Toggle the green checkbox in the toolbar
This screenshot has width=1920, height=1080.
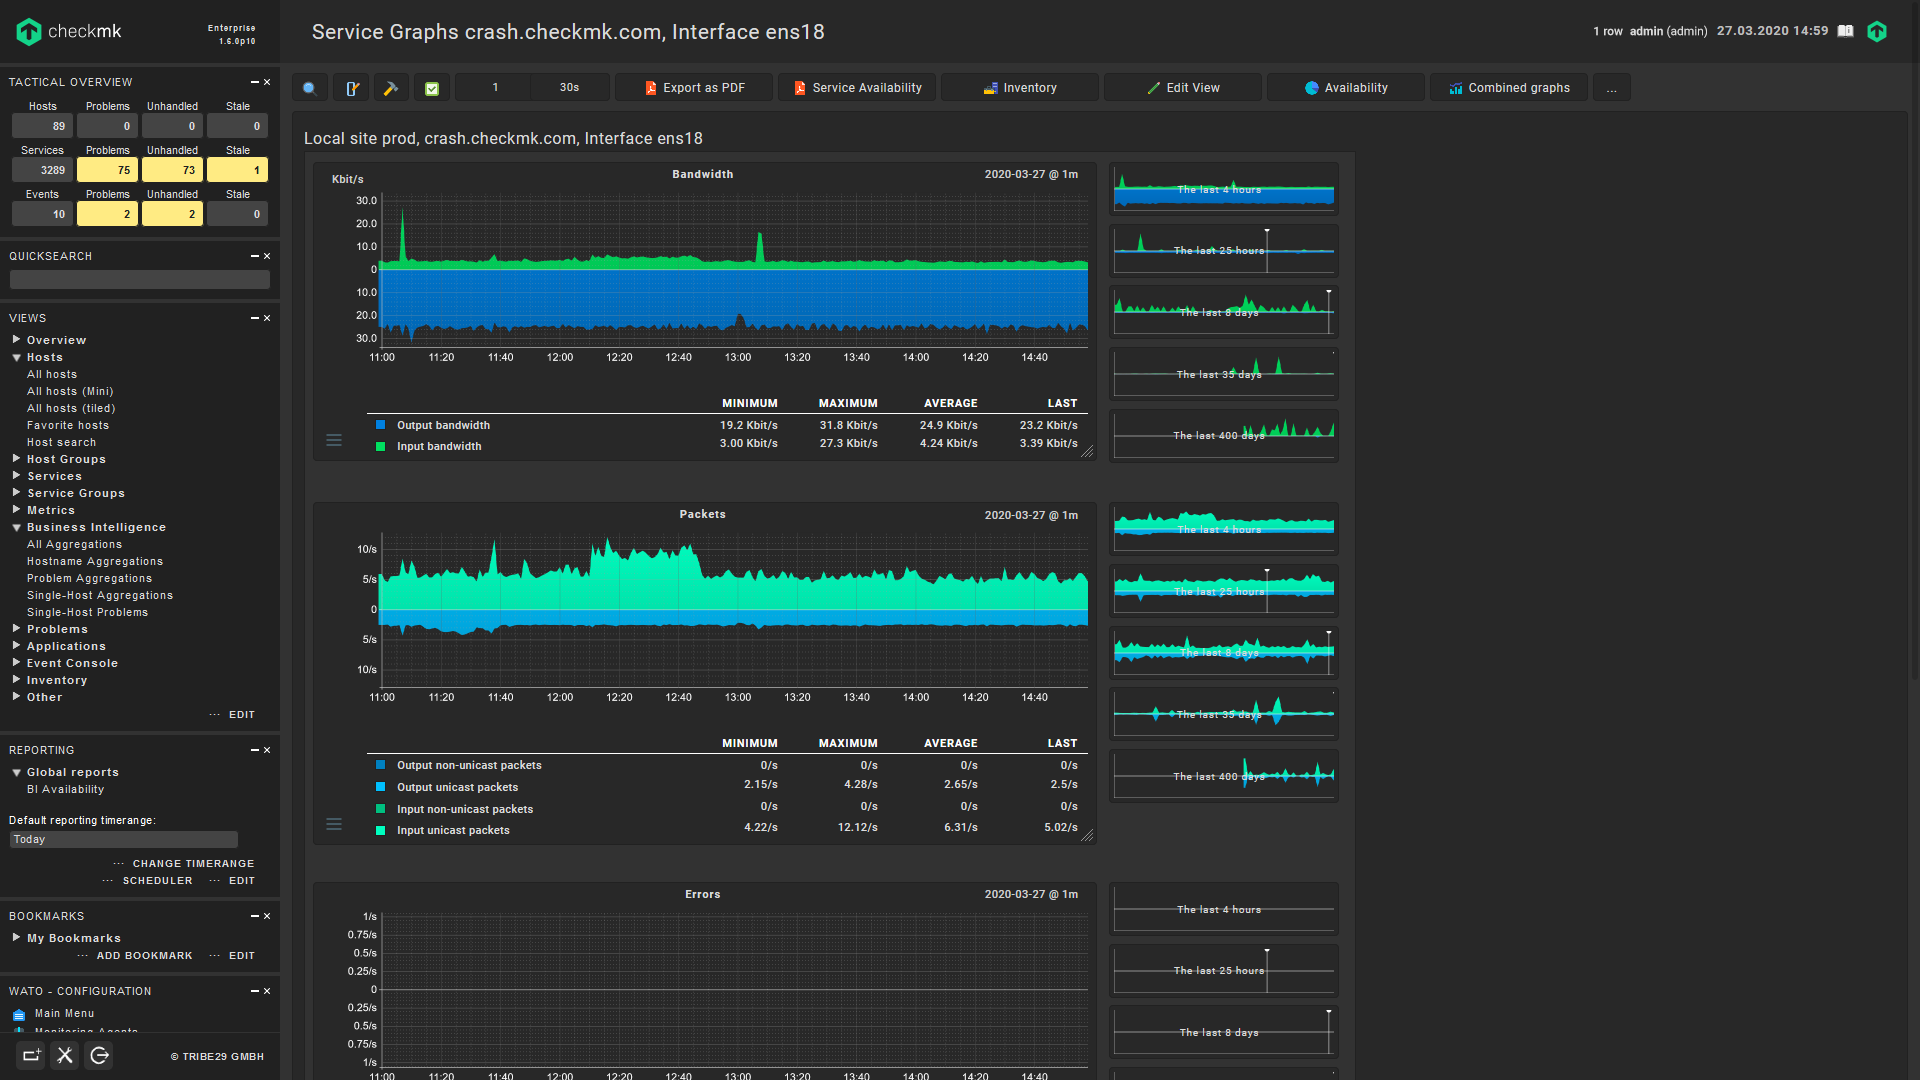[432, 88]
